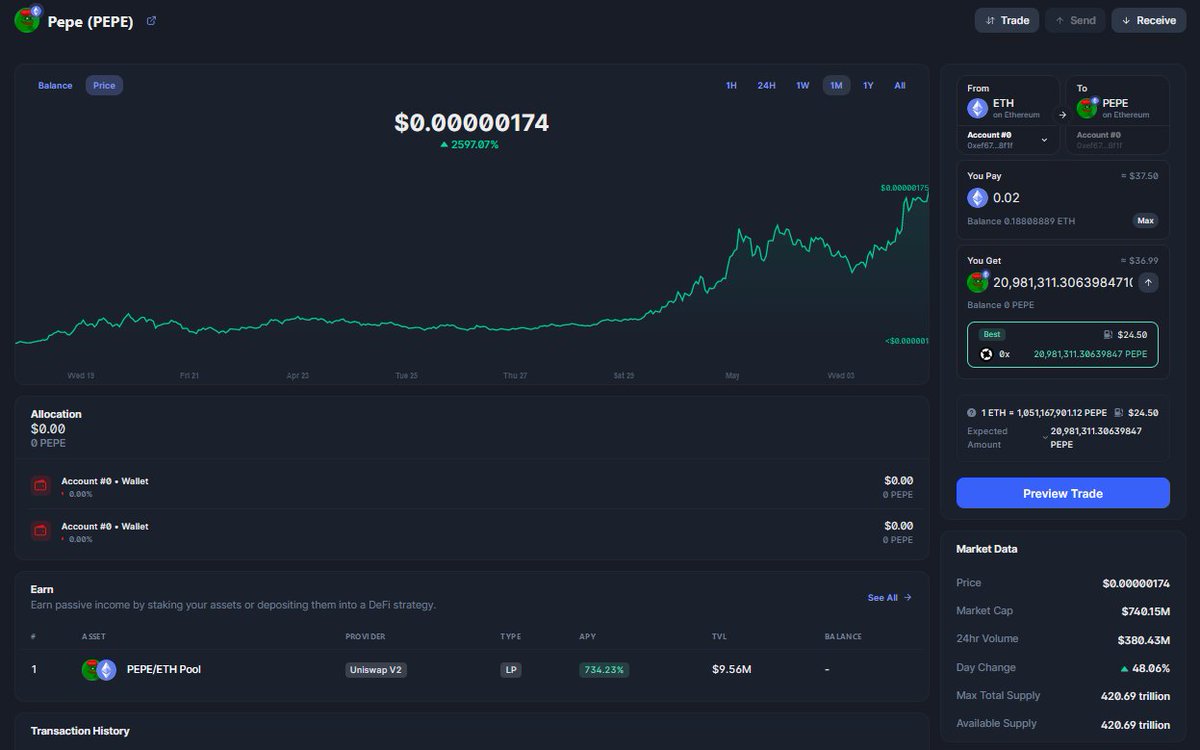The height and width of the screenshot is (750, 1200).
Task: Click the LP type badge
Action: pyautogui.click(x=511, y=670)
